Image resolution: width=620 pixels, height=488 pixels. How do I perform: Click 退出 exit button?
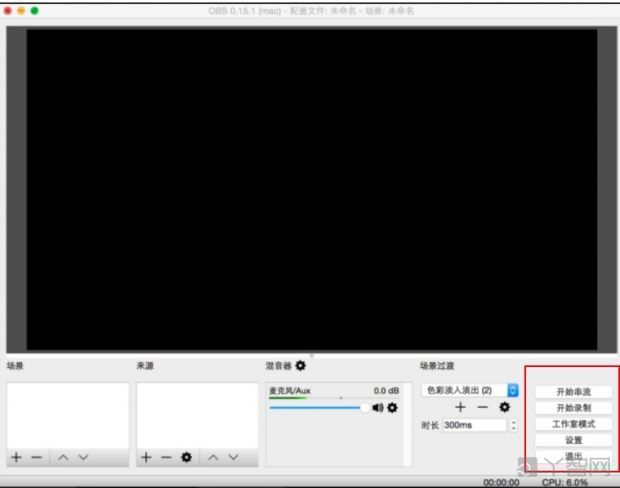(573, 456)
